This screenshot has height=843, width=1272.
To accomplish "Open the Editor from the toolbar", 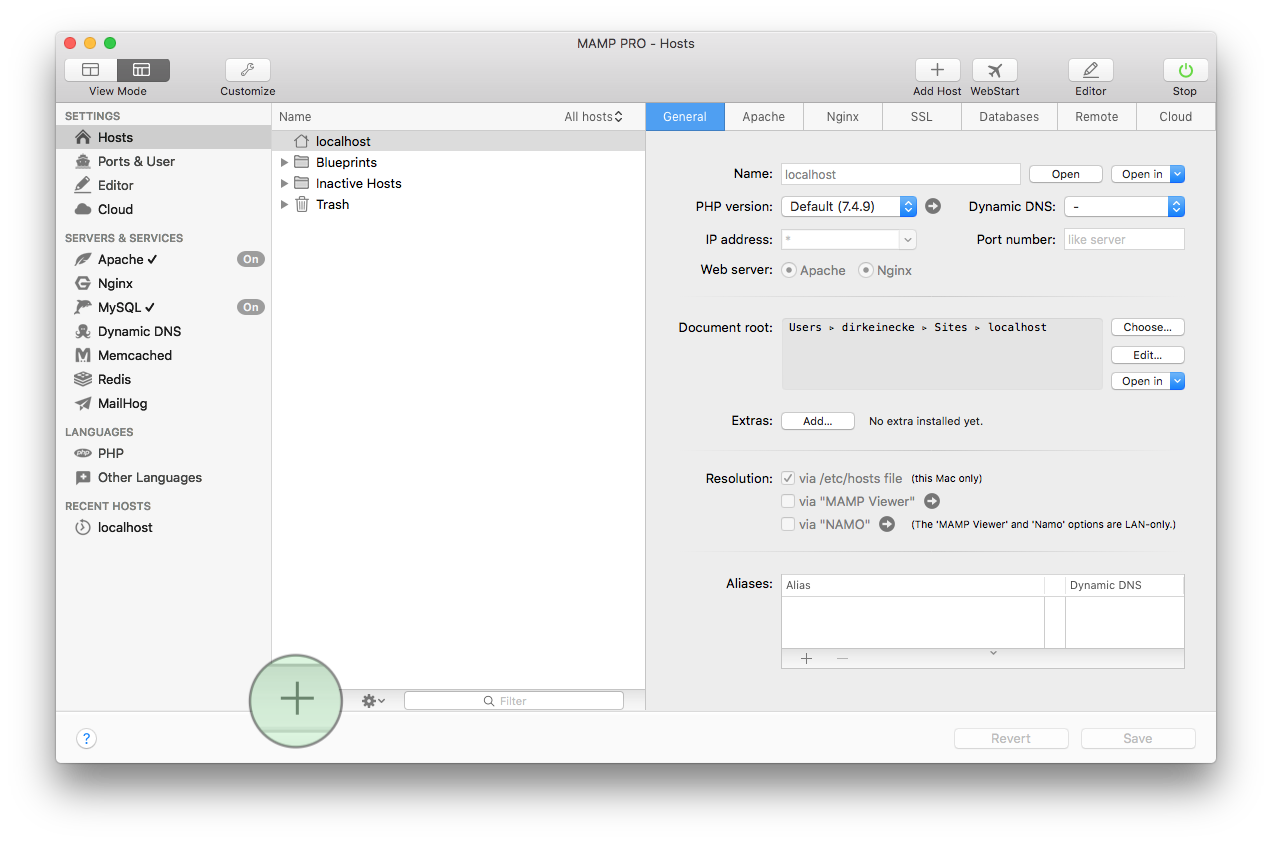I will (1090, 70).
